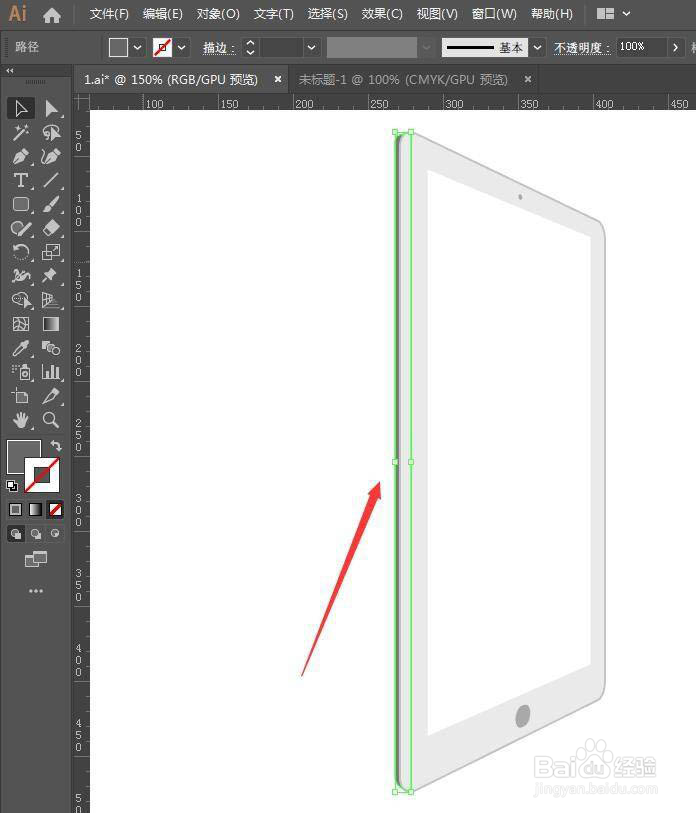696x813 pixels.
Task: Select the Curvature tool
Action: tap(51, 157)
